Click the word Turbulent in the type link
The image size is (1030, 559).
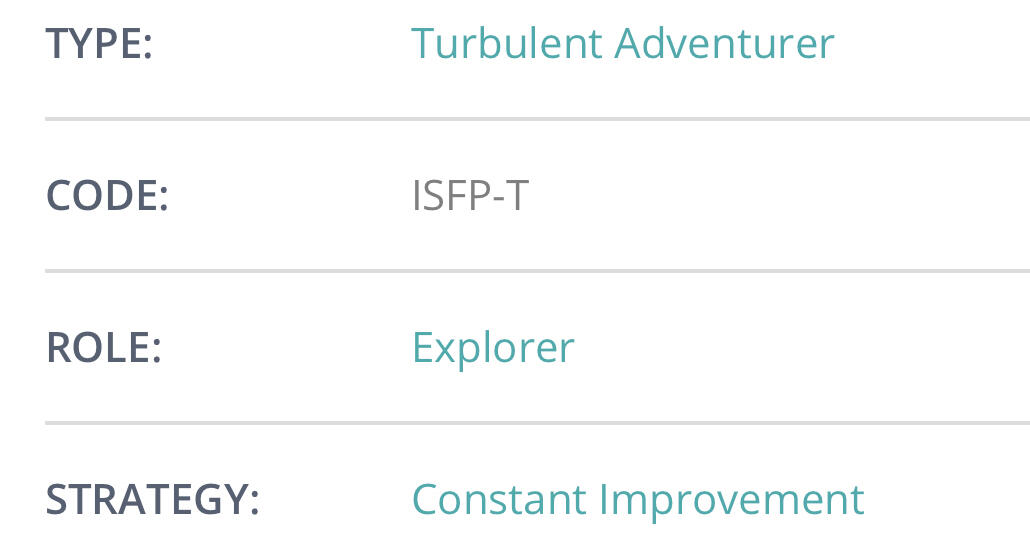[x=507, y=44]
